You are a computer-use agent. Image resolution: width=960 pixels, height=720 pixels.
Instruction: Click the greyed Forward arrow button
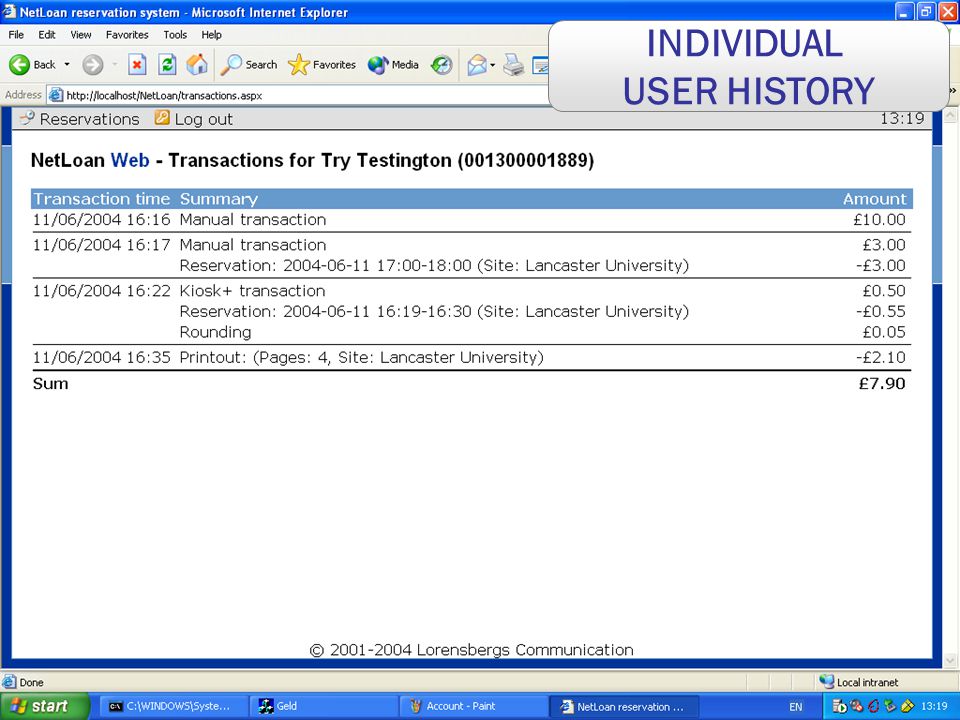tap(93, 64)
